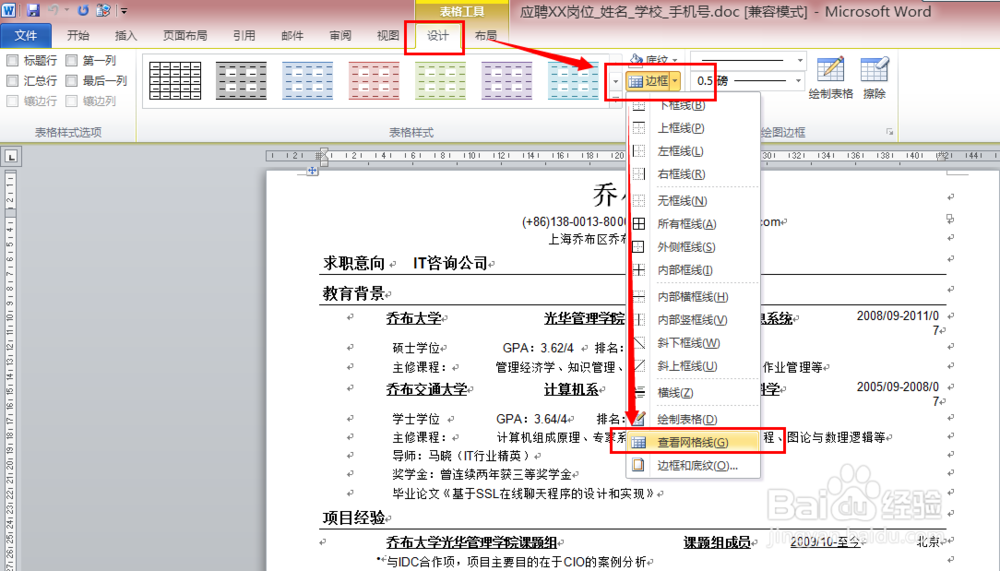The width and height of the screenshot is (1000, 571).
Task: Toggle the 最后一列 last column checkbox
Action: click(71, 81)
